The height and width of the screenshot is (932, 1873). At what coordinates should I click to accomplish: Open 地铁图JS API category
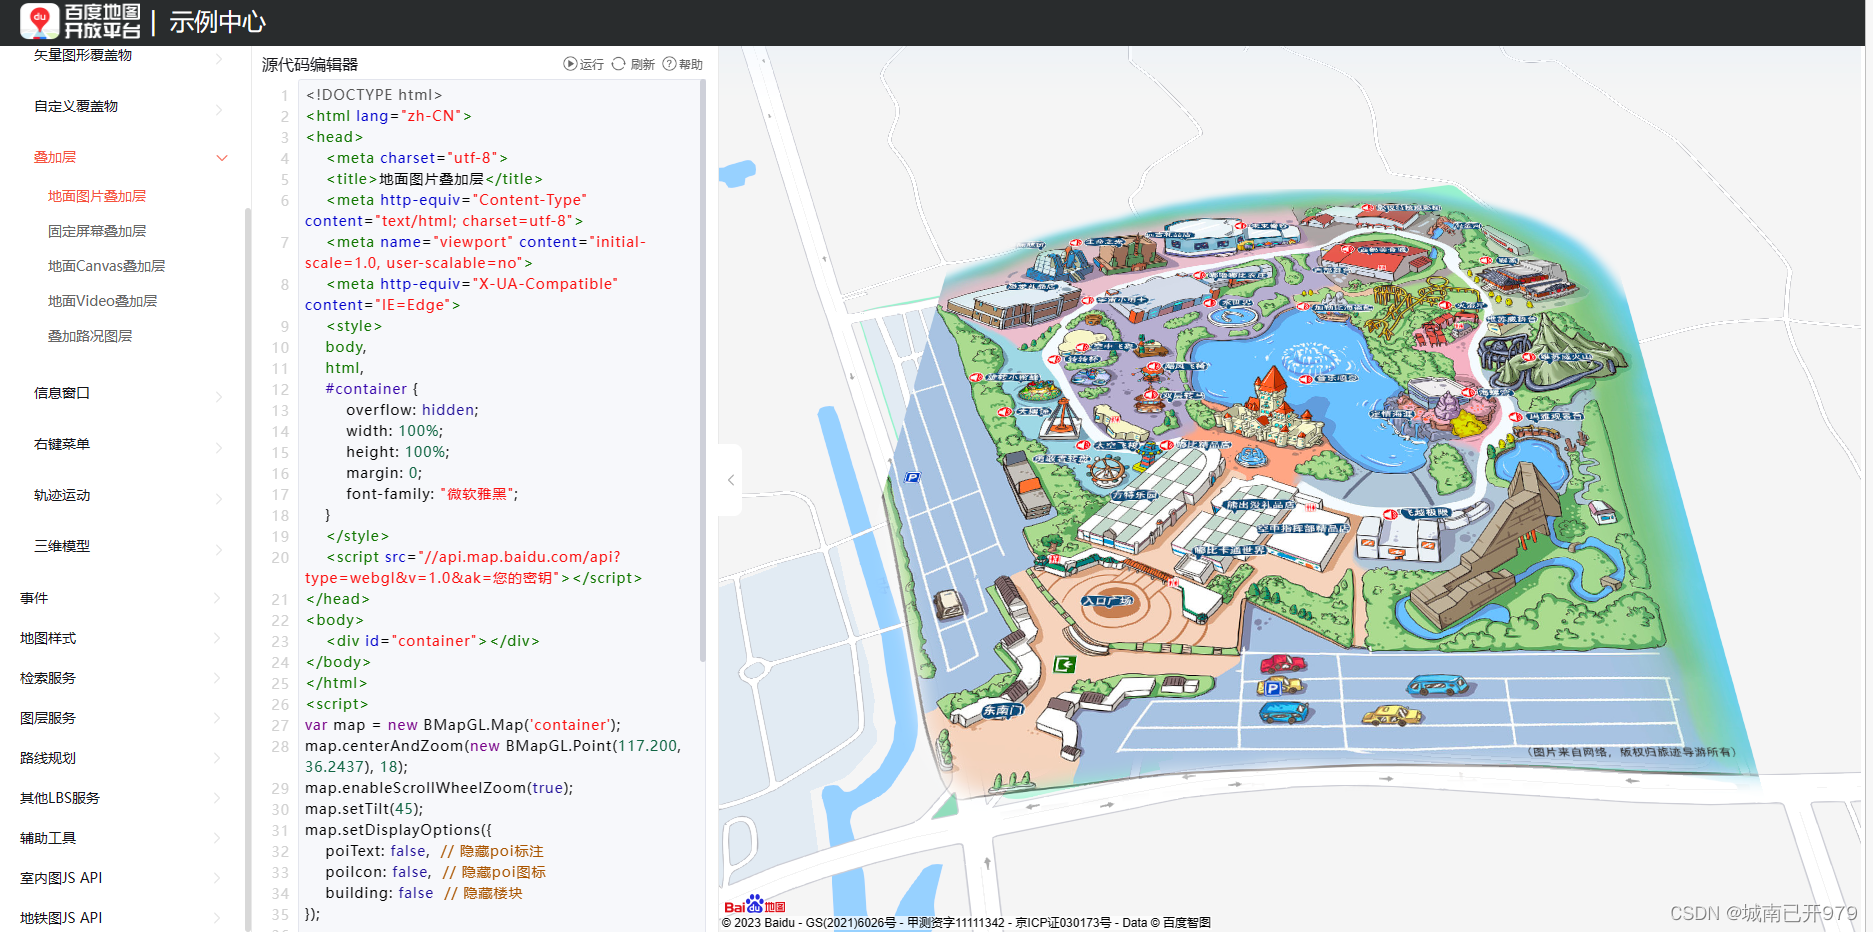tap(61, 918)
